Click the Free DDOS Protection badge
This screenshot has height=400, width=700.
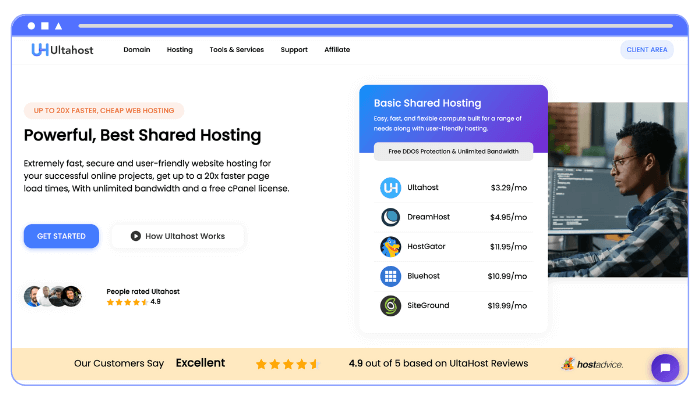point(453,151)
